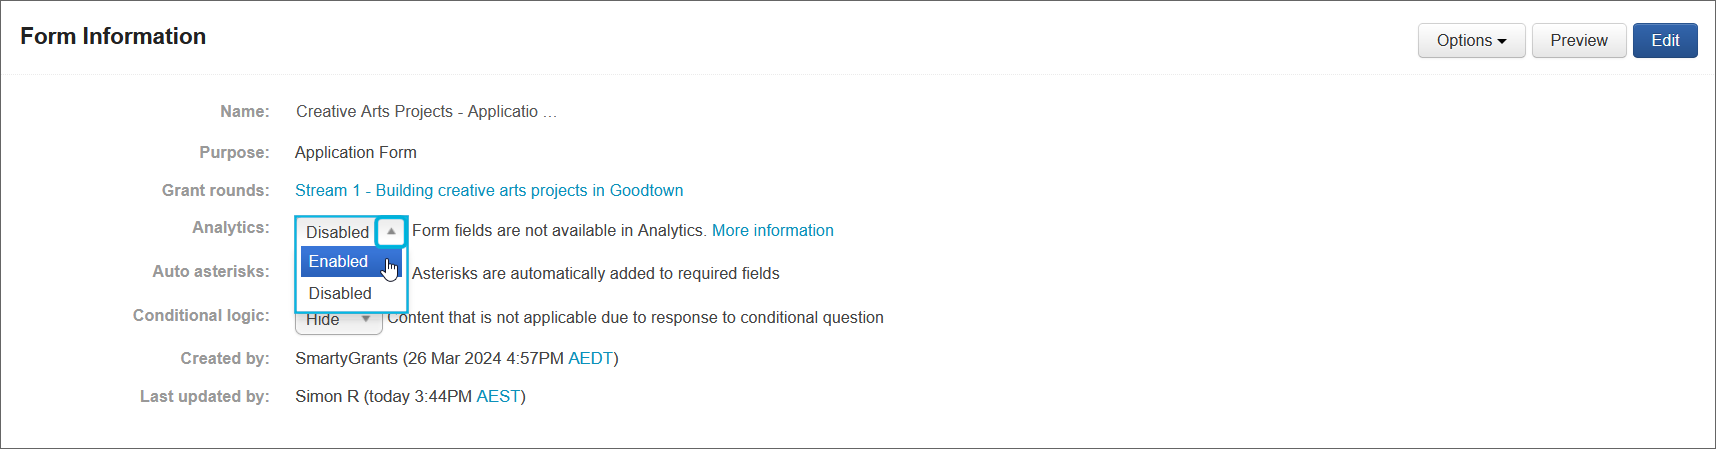The height and width of the screenshot is (449, 1716).
Task: Expand the Conditional logic Hide dropdown arrow
Action: pyautogui.click(x=366, y=320)
